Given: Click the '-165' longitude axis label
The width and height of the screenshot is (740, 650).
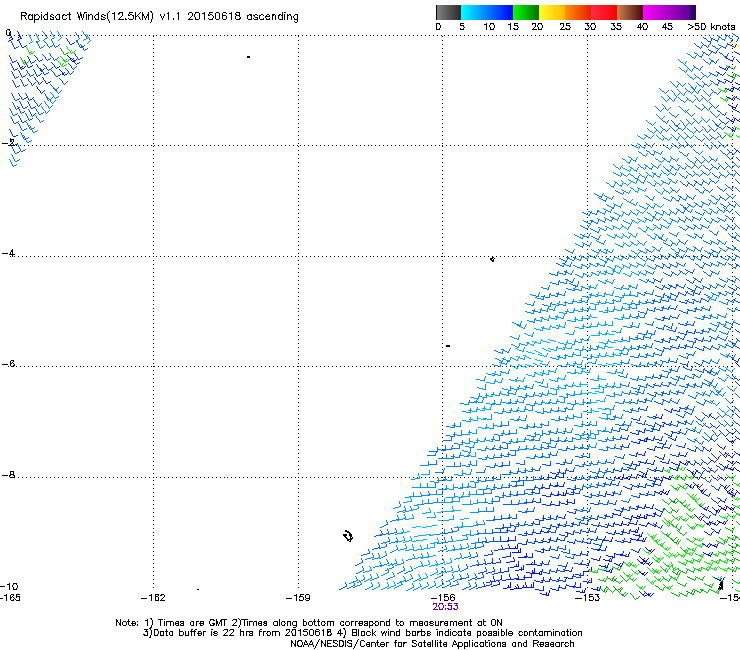Looking at the screenshot, I should pyautogui.click(x=10, y=598).
